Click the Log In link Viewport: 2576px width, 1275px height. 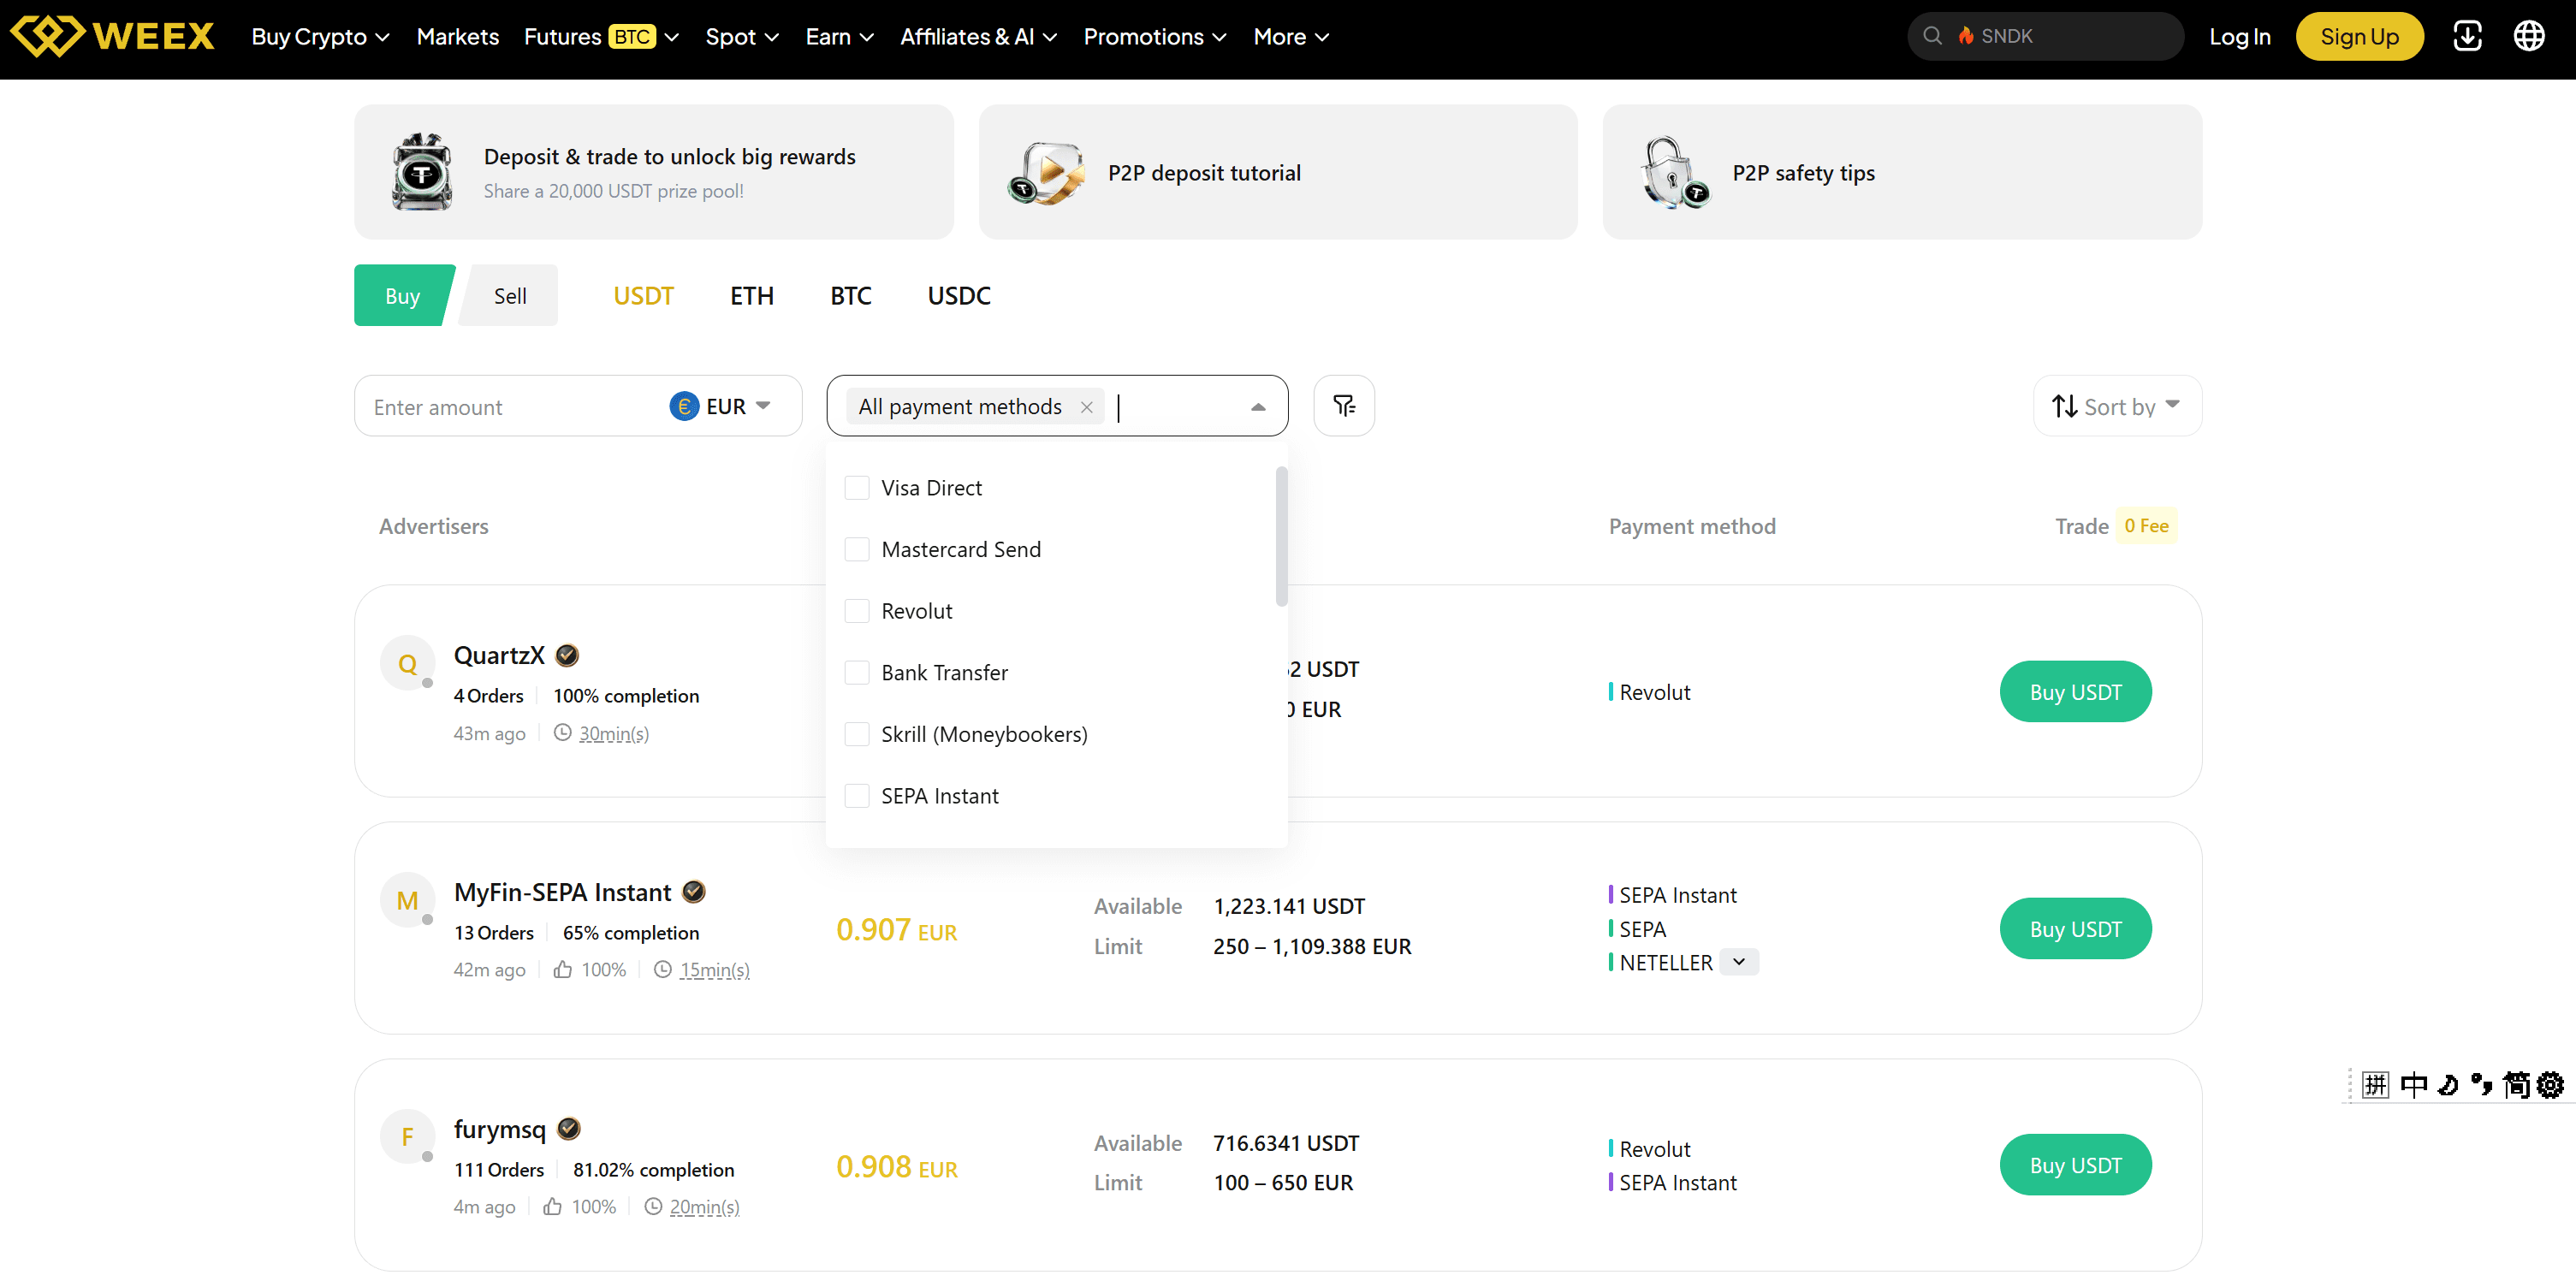click(x=2240, y=36)
